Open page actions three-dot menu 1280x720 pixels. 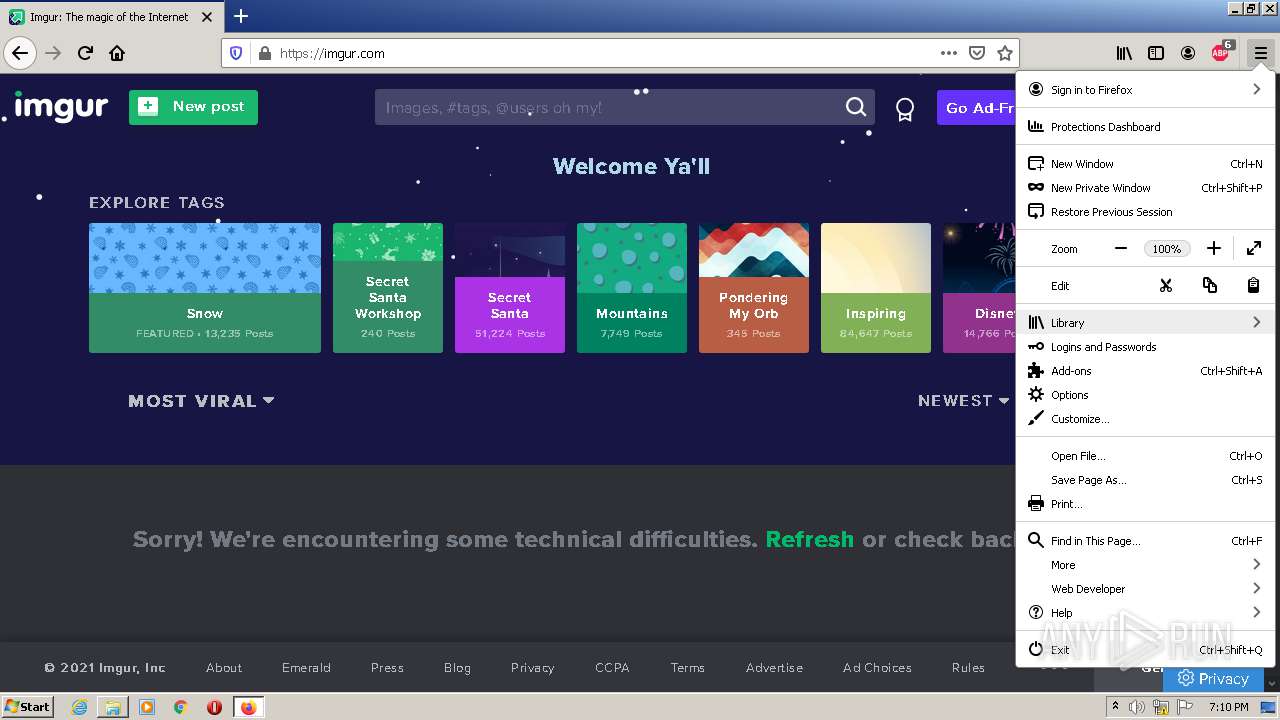click(949, 53)
